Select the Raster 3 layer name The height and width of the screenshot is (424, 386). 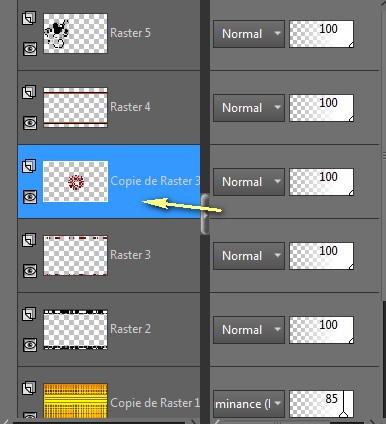[x=130, y=255]
